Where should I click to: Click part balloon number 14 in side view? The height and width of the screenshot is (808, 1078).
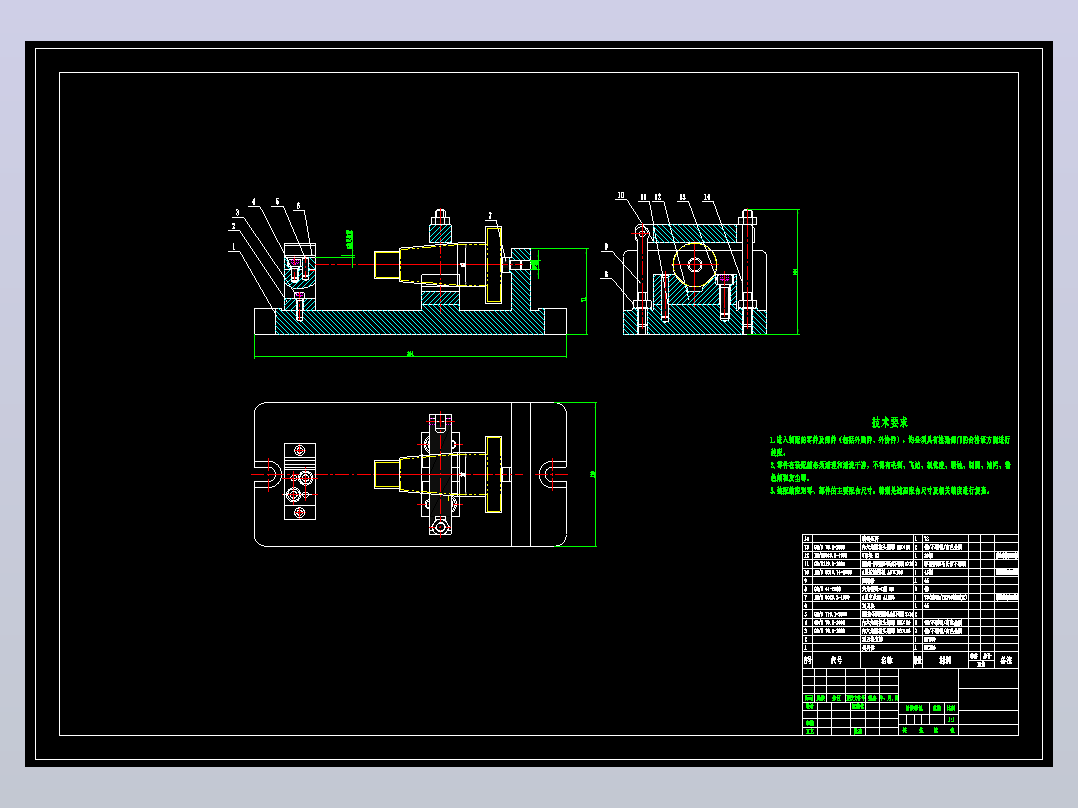click(x=707, y=197)
